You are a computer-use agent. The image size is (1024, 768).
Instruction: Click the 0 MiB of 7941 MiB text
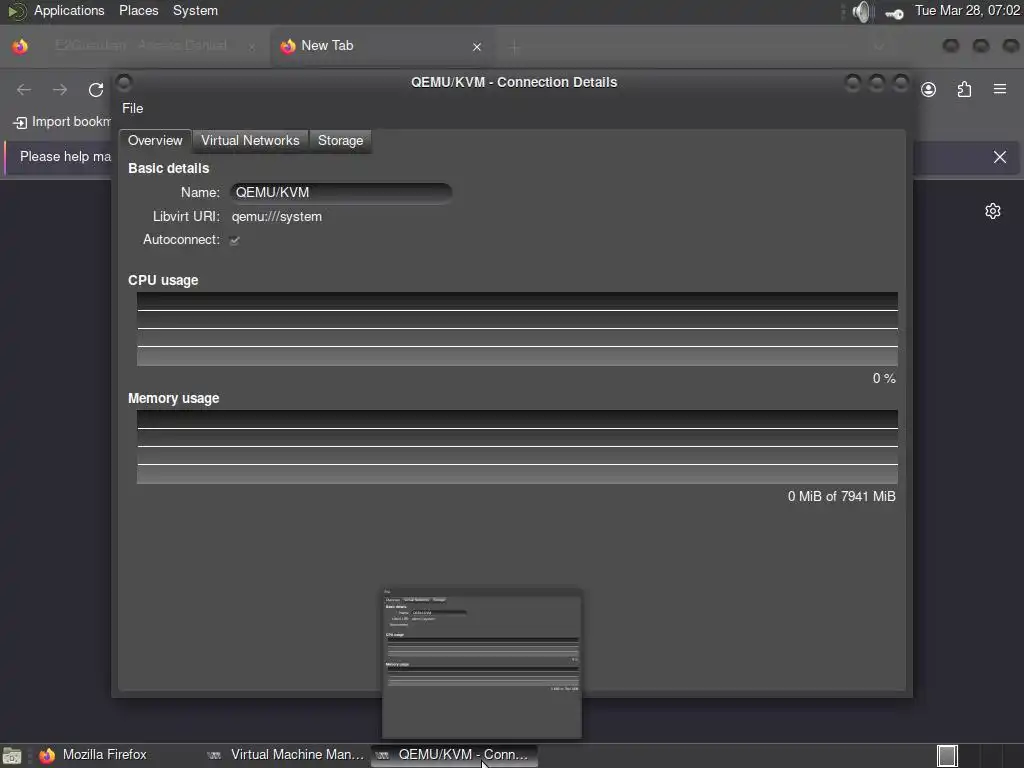(x=842, y=496)
